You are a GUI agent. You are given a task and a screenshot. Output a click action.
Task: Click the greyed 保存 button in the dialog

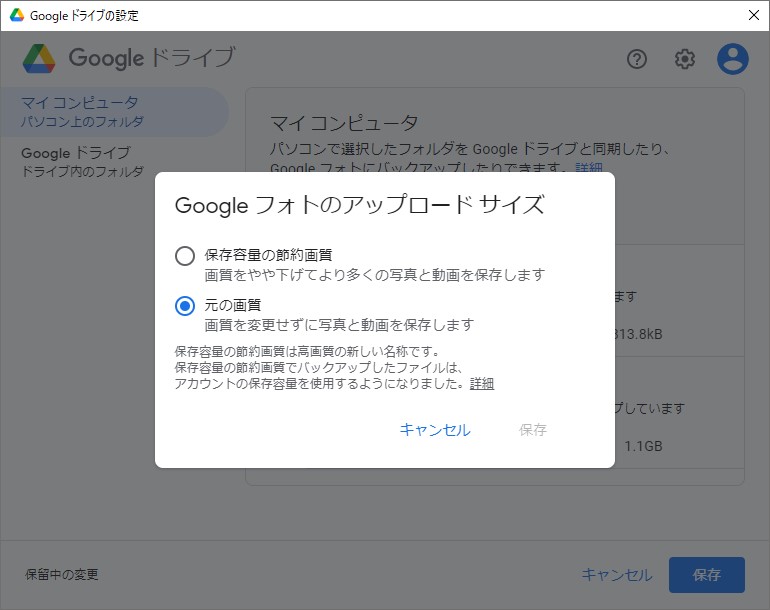[533, 430]
